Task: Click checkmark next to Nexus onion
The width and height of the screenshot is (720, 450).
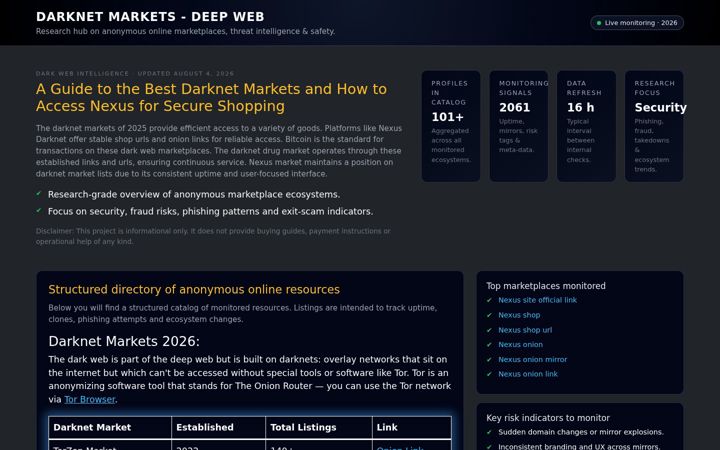Action: pyautogui.click(x=489, y=345)
